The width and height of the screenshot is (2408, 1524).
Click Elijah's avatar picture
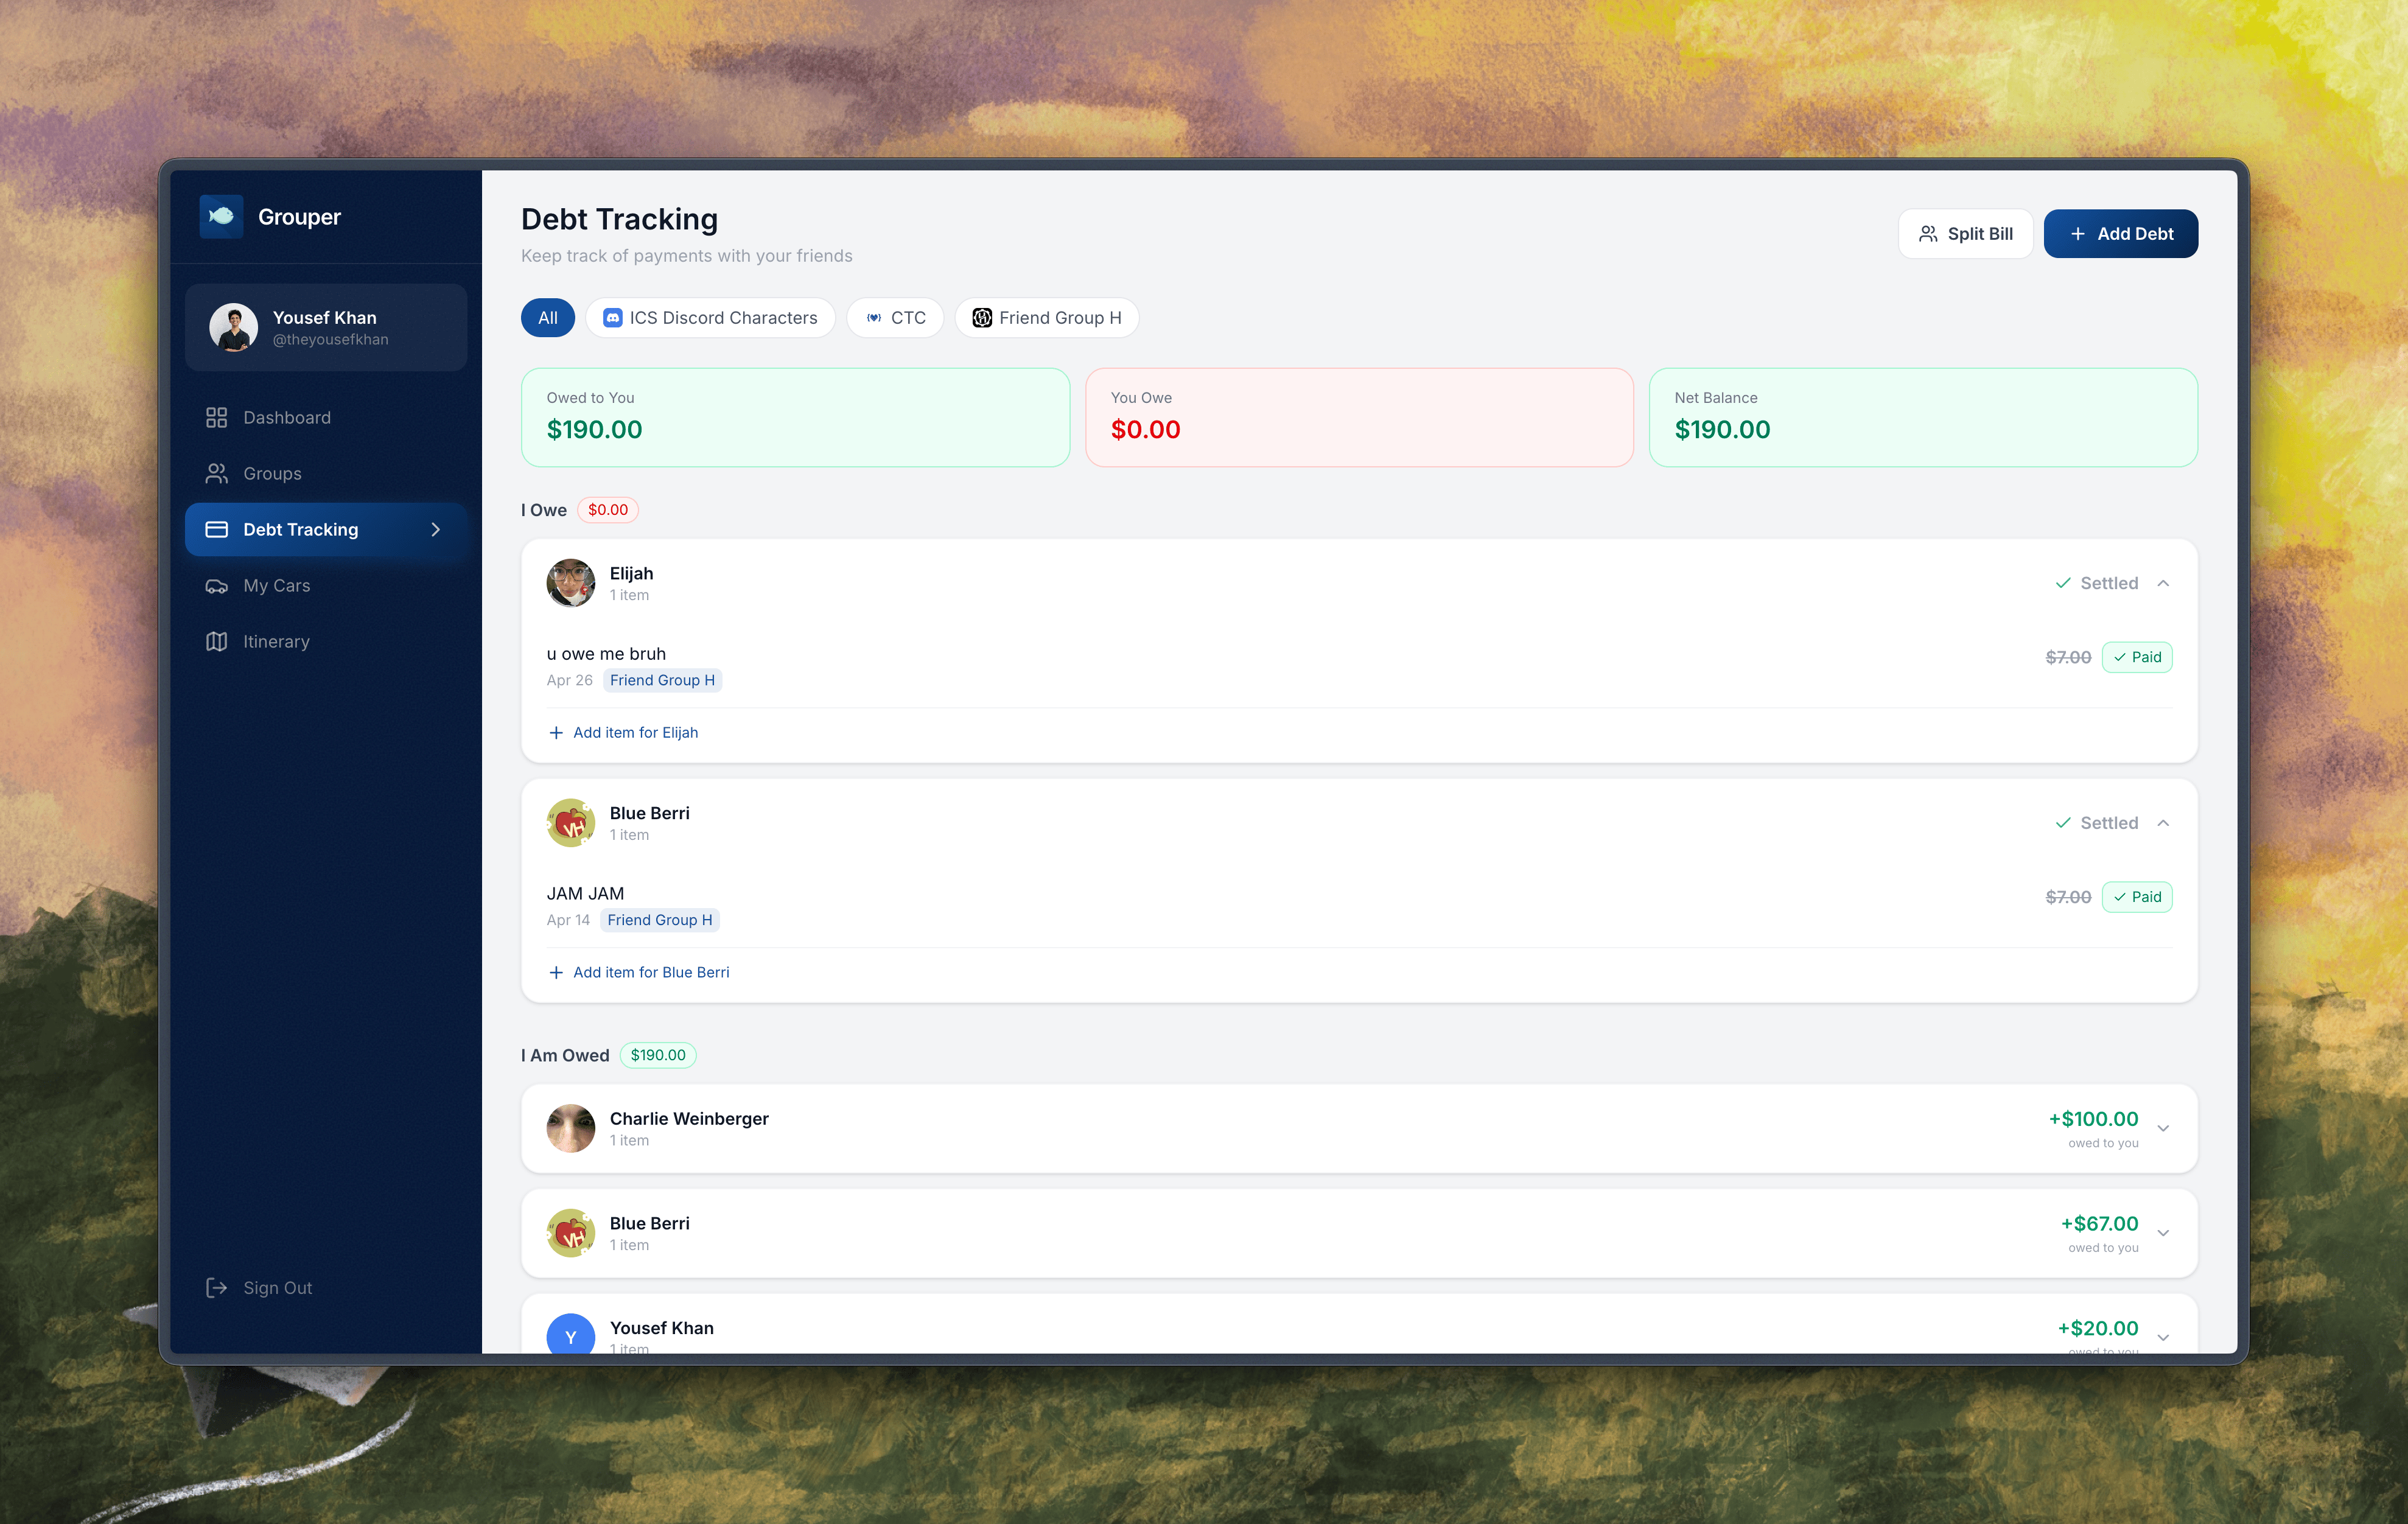[x=570, y=583]
